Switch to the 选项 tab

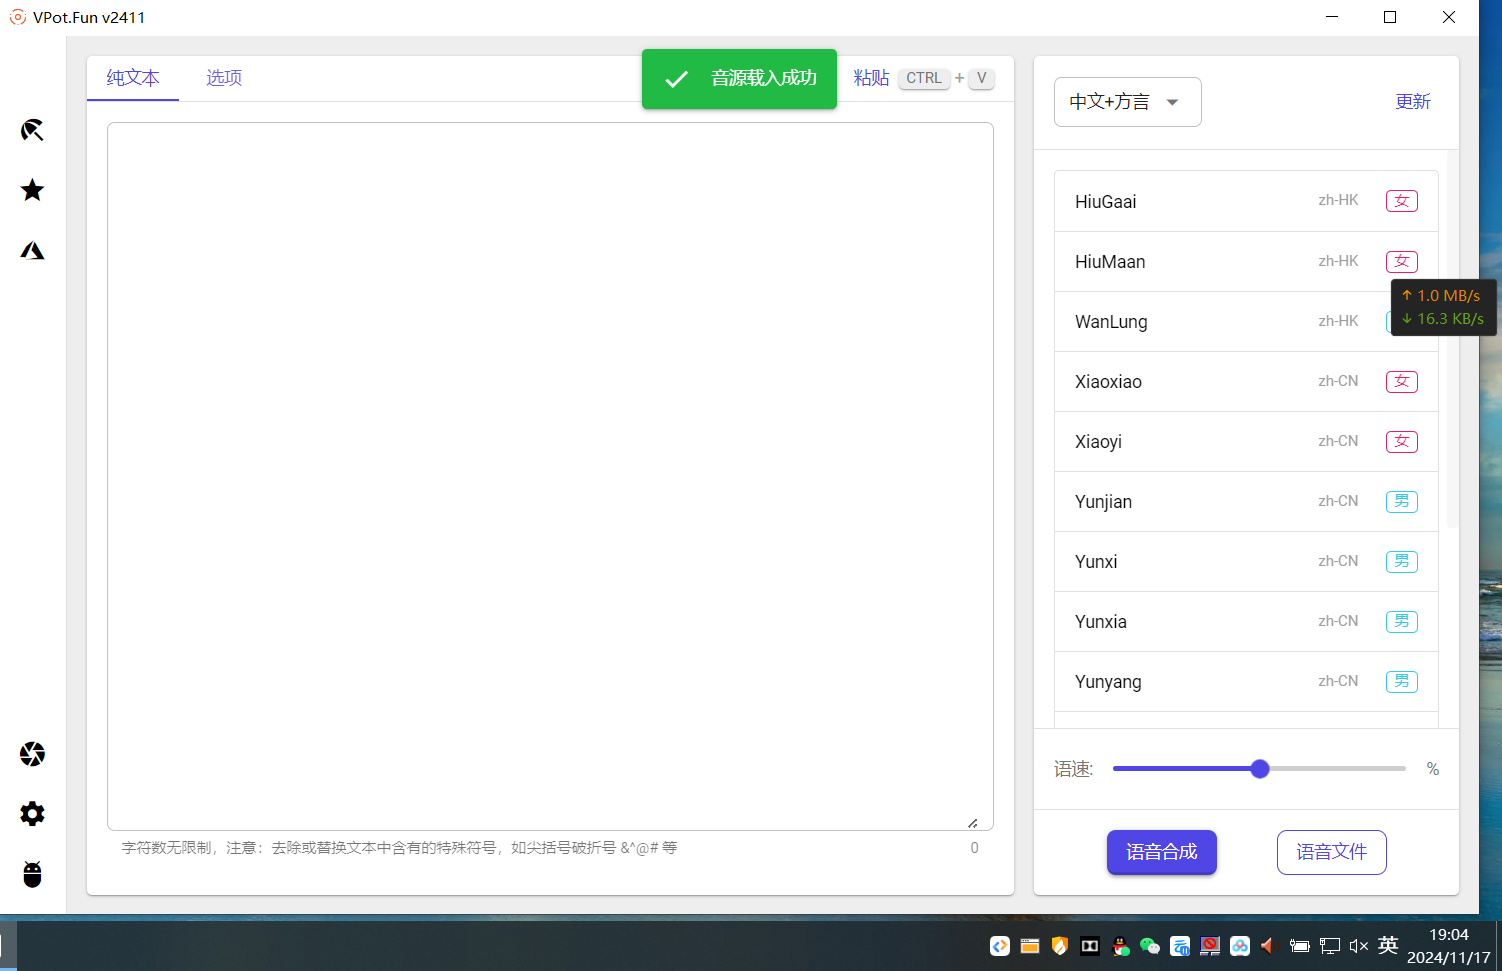pyautogui.click(x=224, y=78)
